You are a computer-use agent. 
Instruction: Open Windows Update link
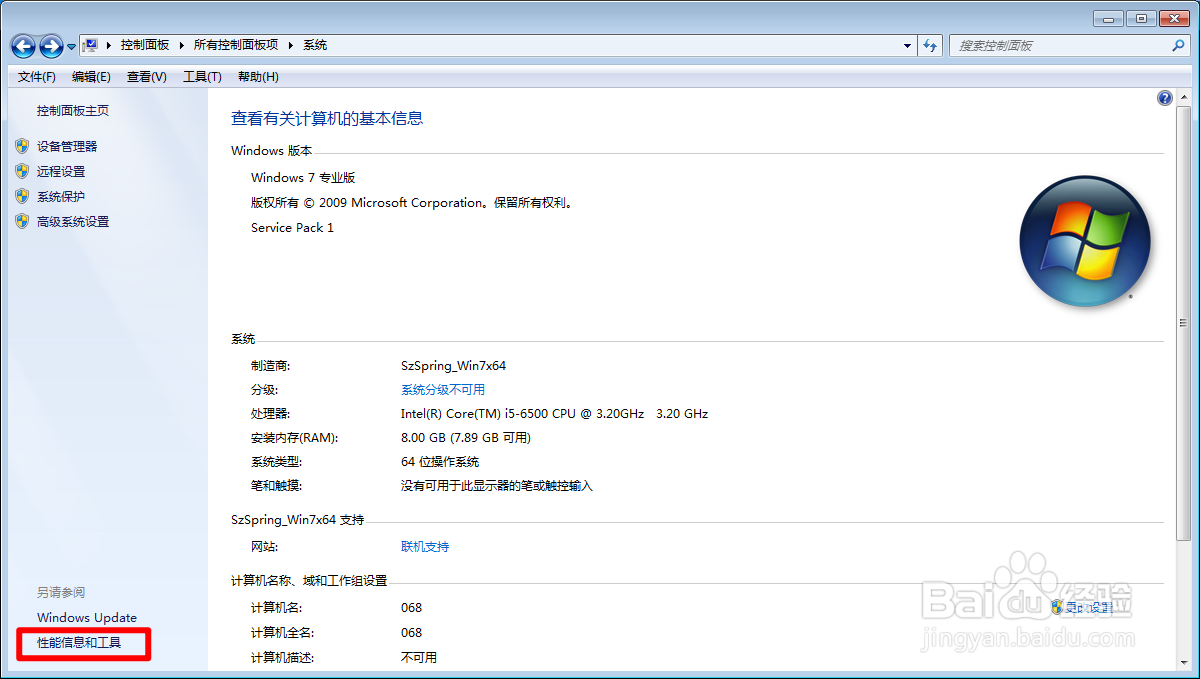coord(87,618)
